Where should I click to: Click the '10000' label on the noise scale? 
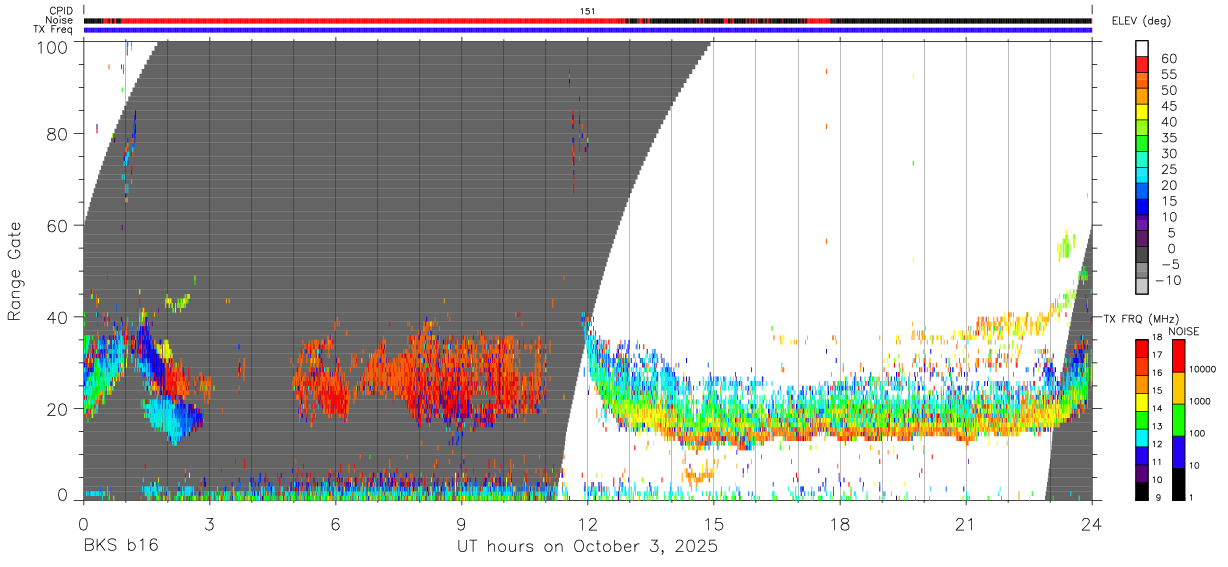pos(1203,371)
